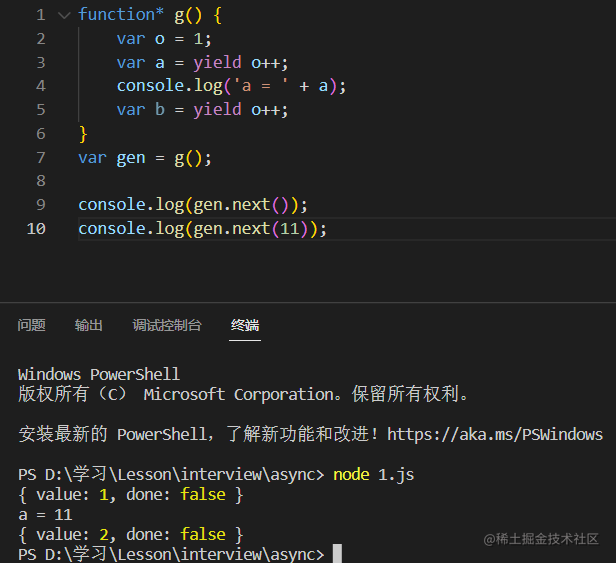Click the 'yield' keyword on line 5
The image size is (616, 563).
[217, 110]
